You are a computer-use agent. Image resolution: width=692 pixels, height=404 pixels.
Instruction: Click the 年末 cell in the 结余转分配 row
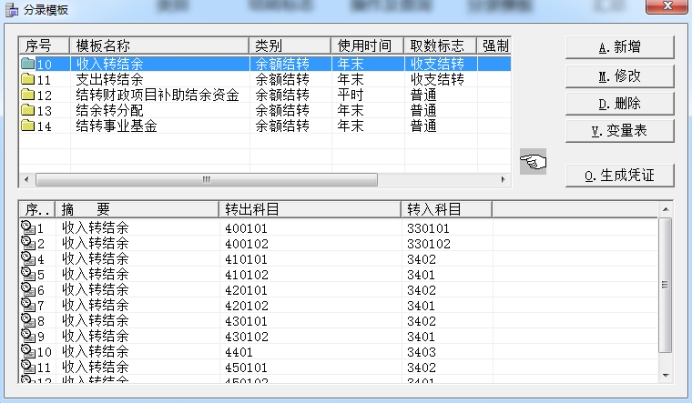tap(350, 110)
